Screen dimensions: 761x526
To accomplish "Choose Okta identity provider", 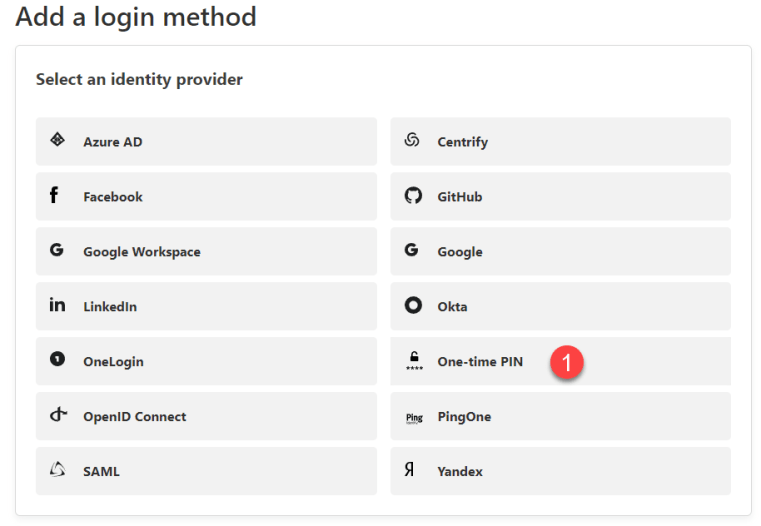I will pos(561,306).
